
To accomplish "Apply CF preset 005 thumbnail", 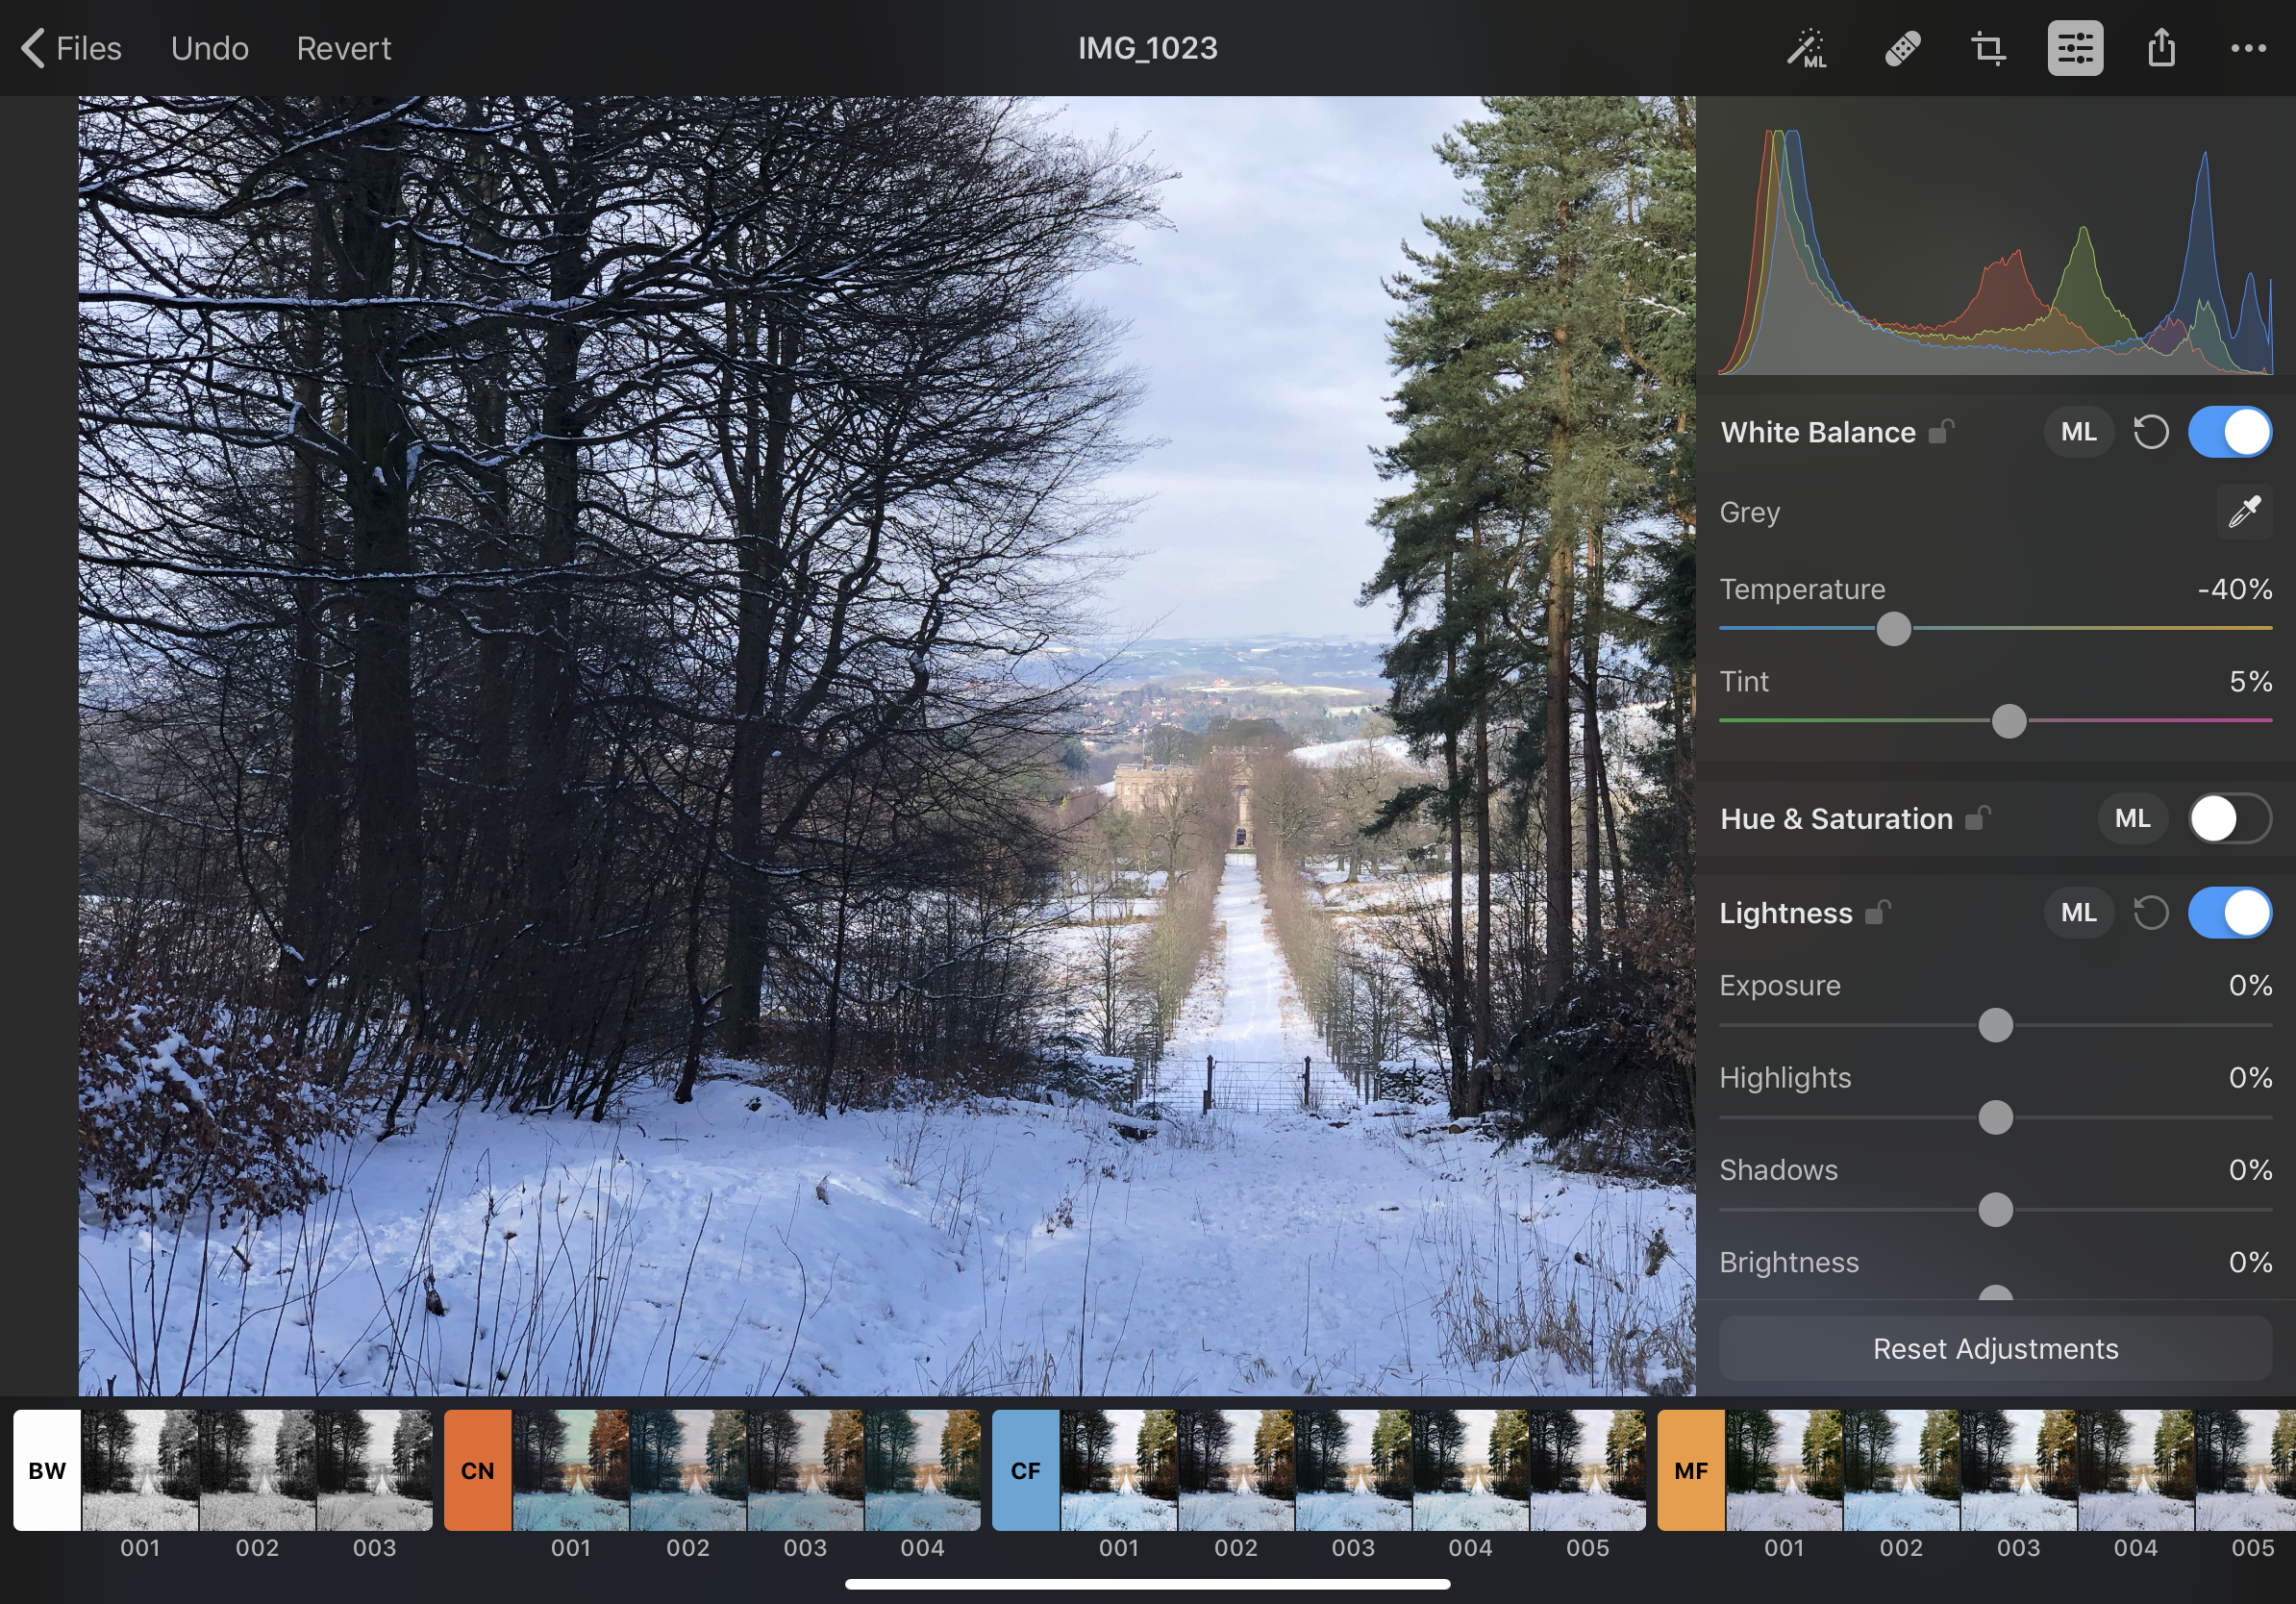I will click(1587, 1470).
